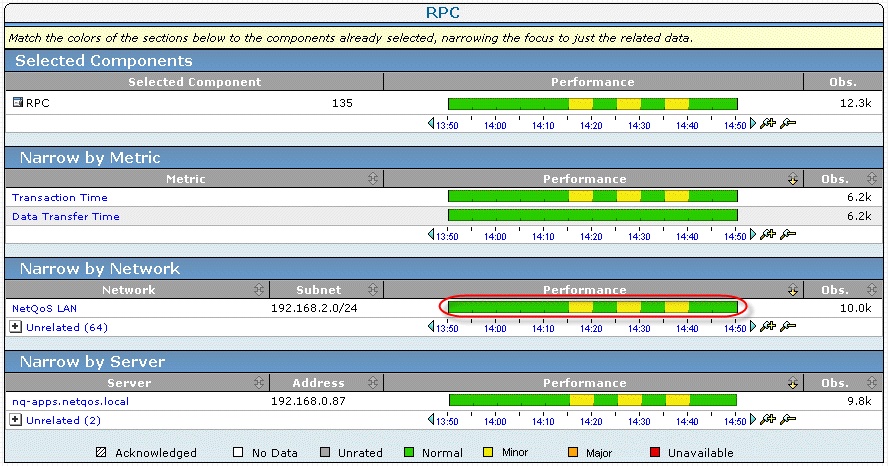Move Narrow by Server timeline back in time
Image resolution: width=888 pixels, height=466 pixels.
[431, 419]
